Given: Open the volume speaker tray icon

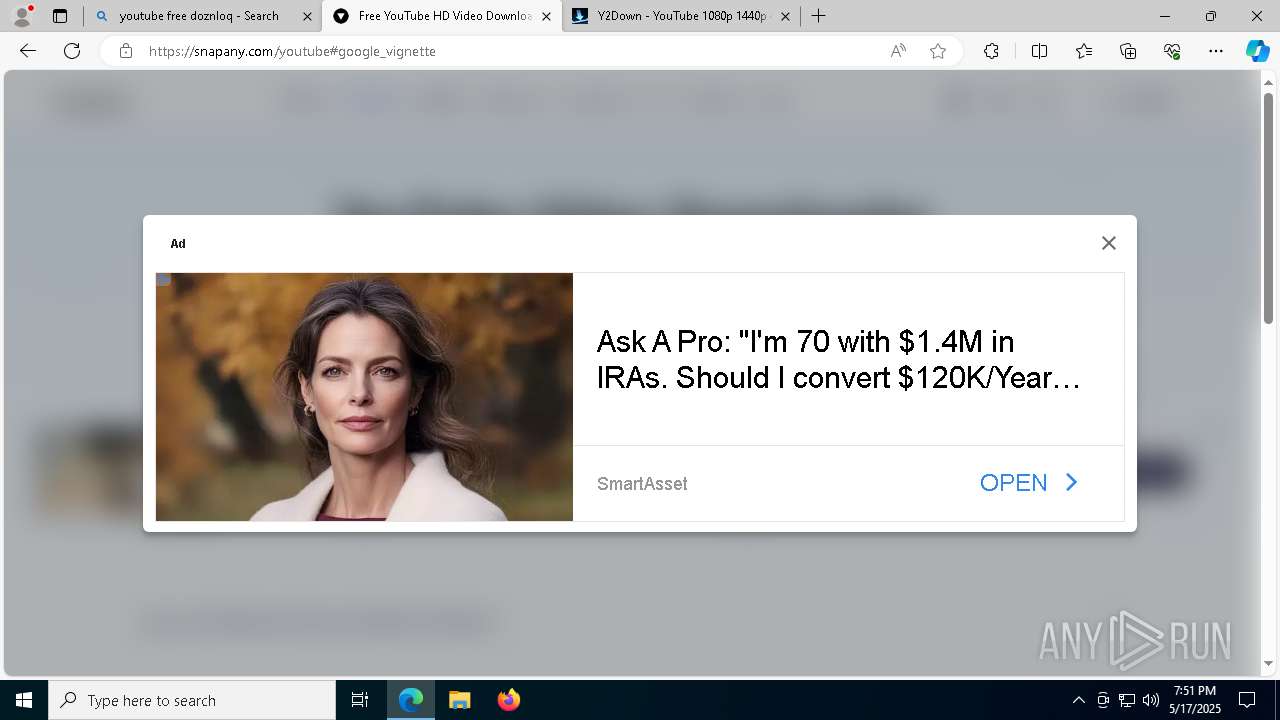Looking at the screenshot, I should [x=1151, y=700].
